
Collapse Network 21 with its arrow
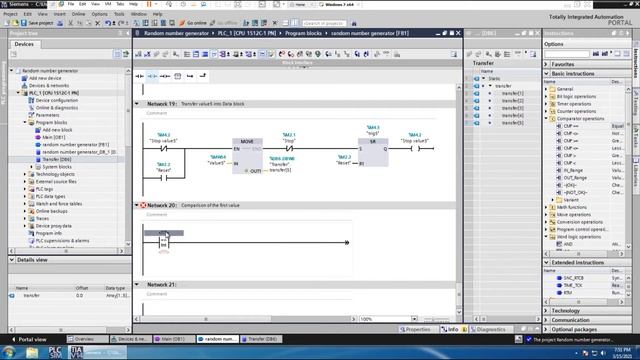point(137,284)
